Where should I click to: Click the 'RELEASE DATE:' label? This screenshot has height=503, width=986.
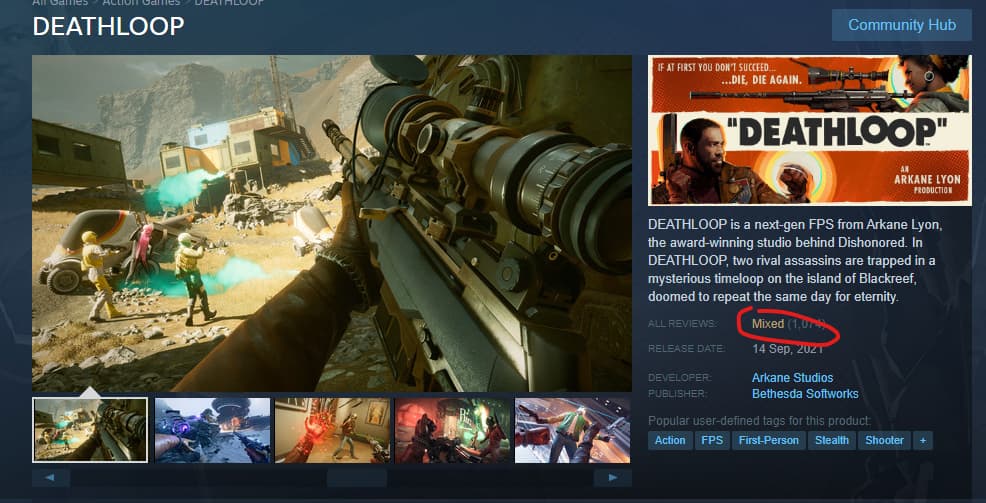(x=687, y=348)
